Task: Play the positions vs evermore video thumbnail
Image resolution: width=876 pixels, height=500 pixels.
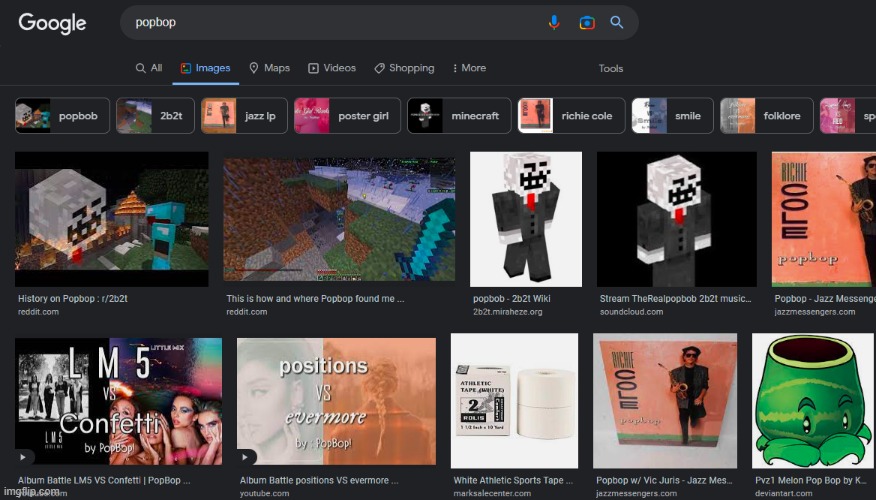Action: pos(336,400)
